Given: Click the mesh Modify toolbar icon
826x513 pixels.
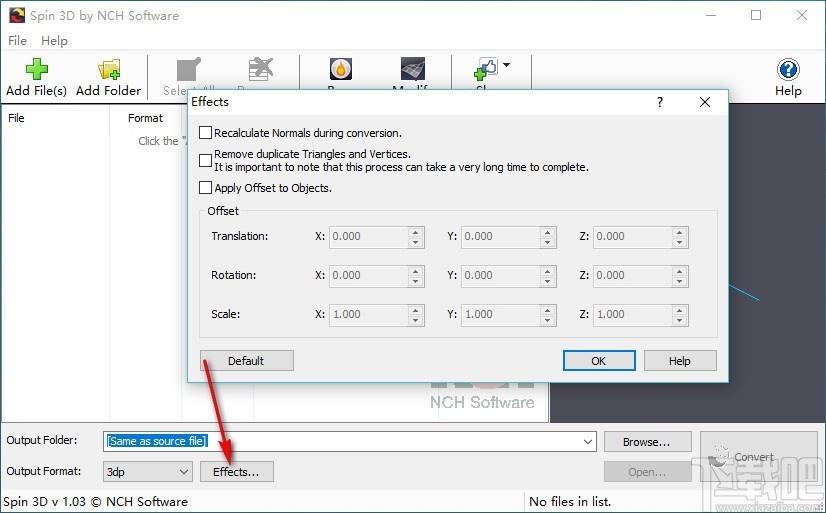Looking at the screenshot, I should [x=412, y=69].
